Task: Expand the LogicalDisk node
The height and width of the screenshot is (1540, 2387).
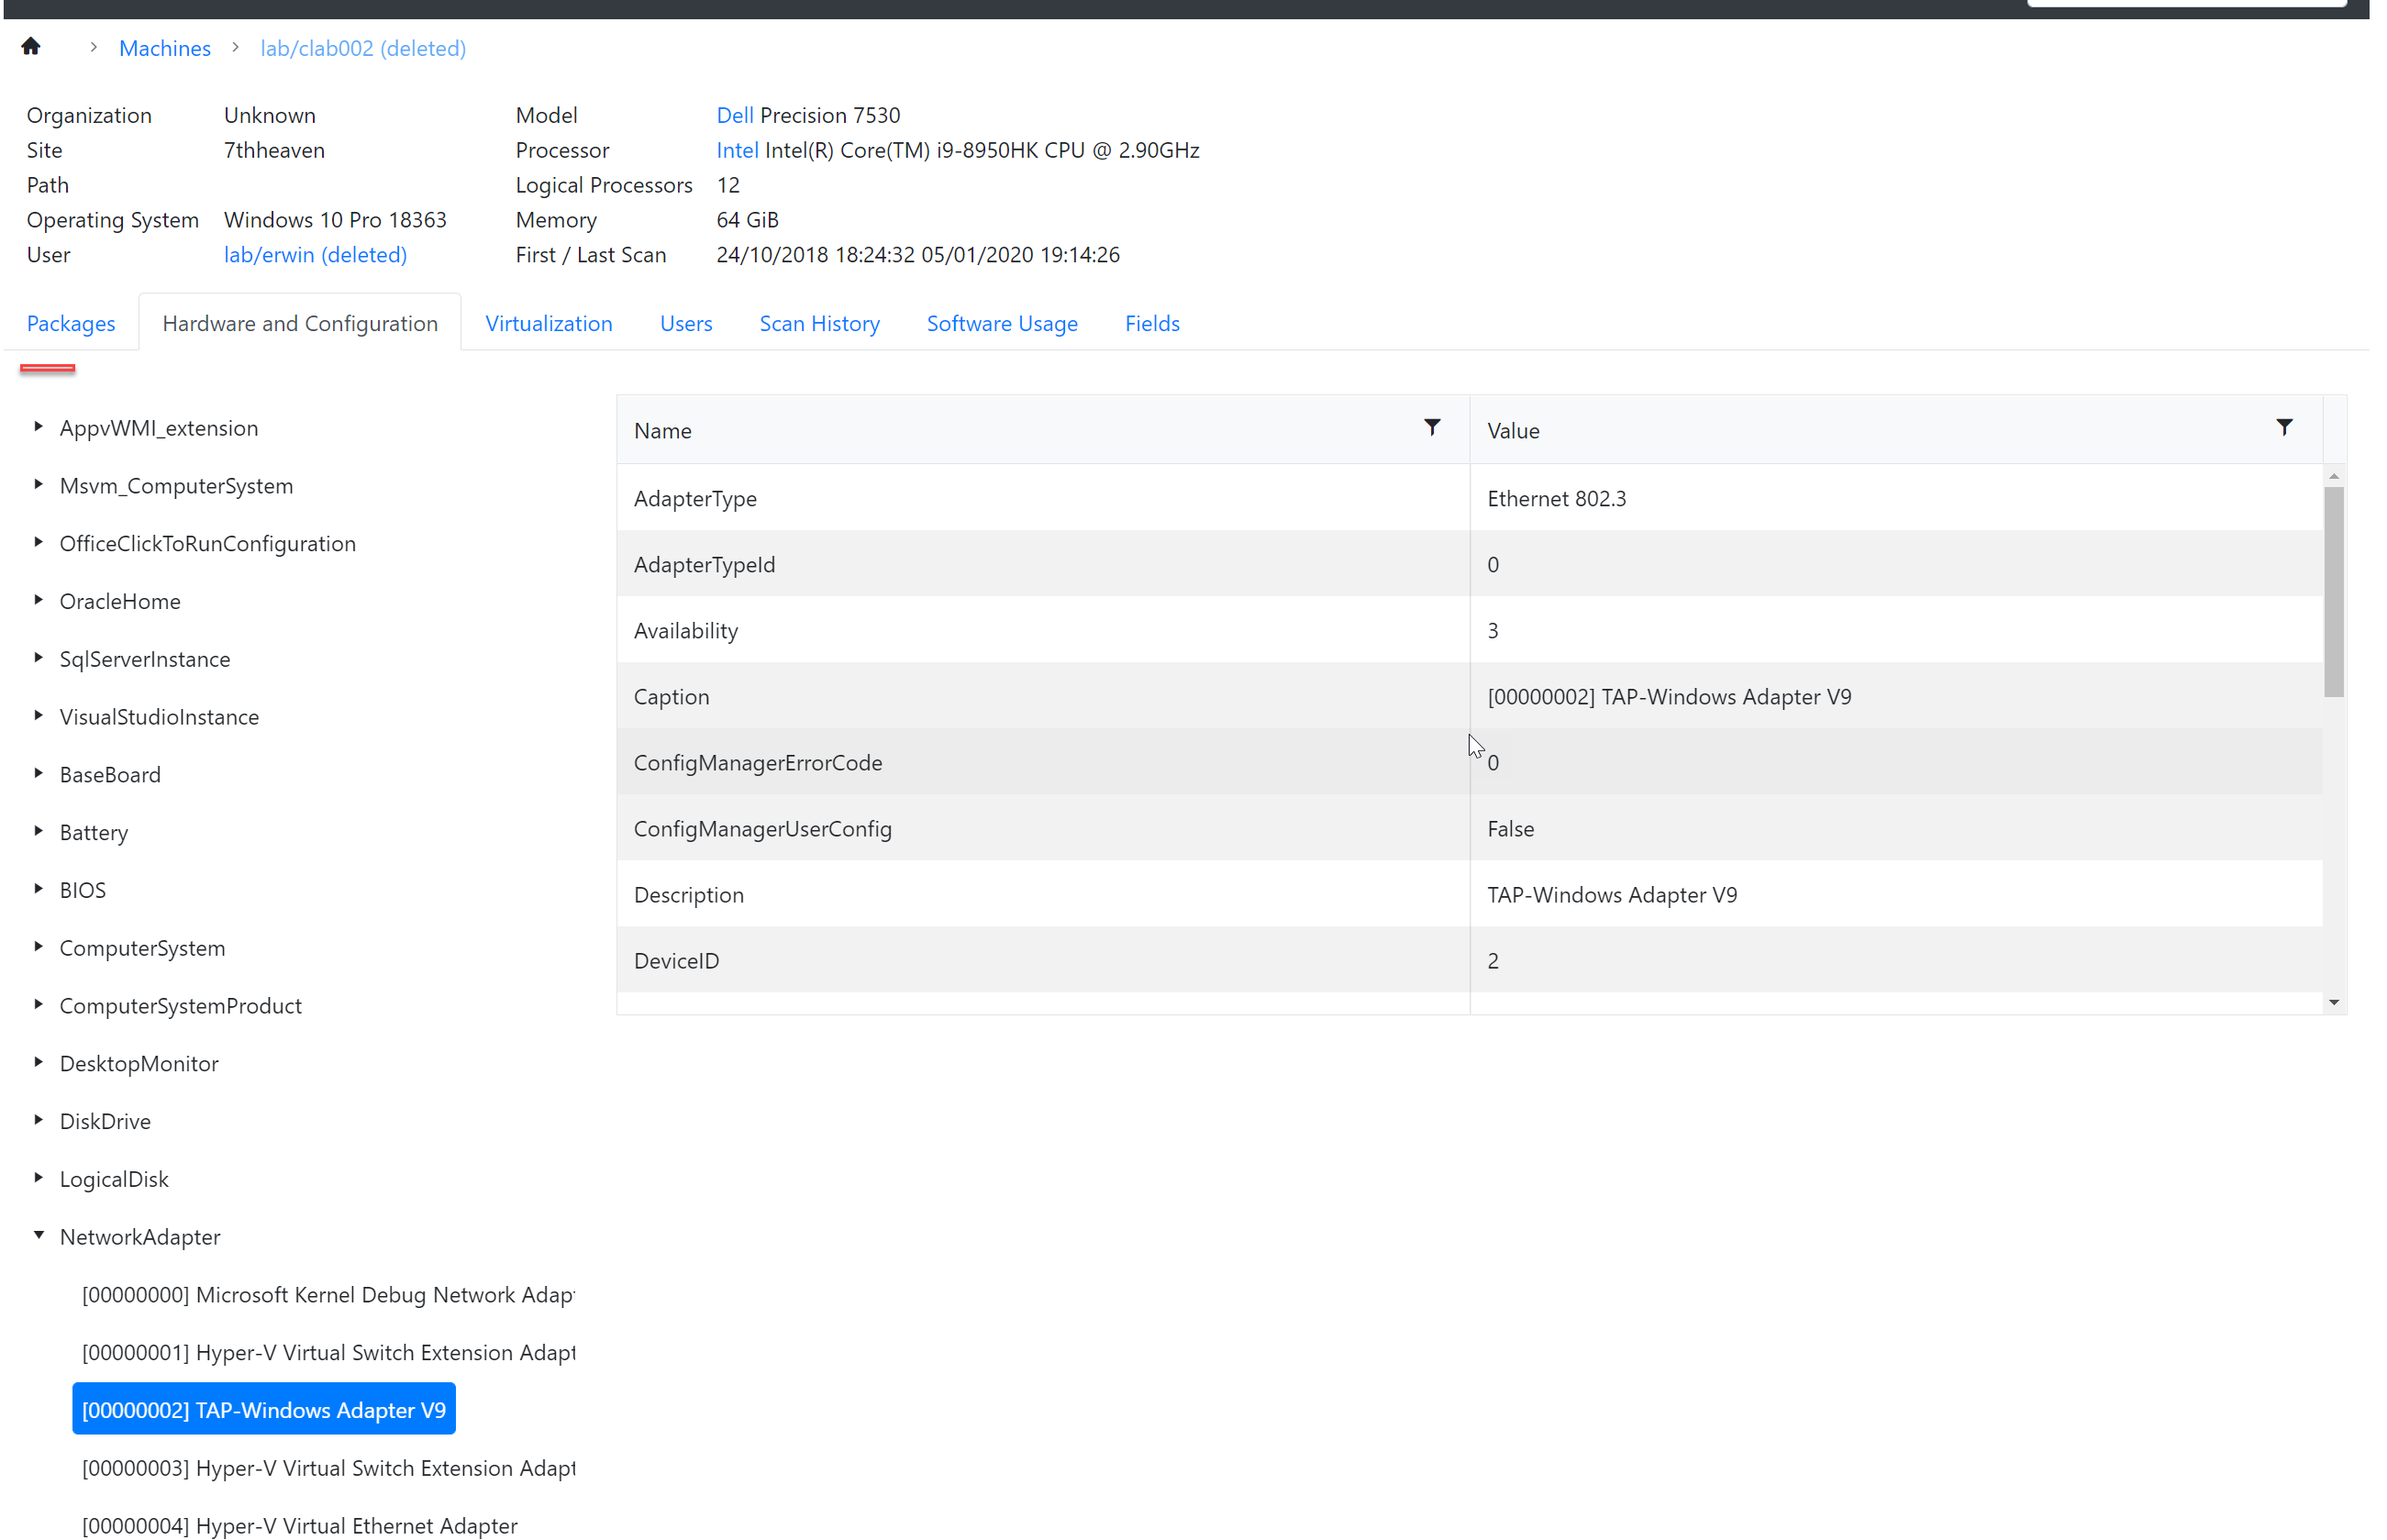Action: [38, 1178]
